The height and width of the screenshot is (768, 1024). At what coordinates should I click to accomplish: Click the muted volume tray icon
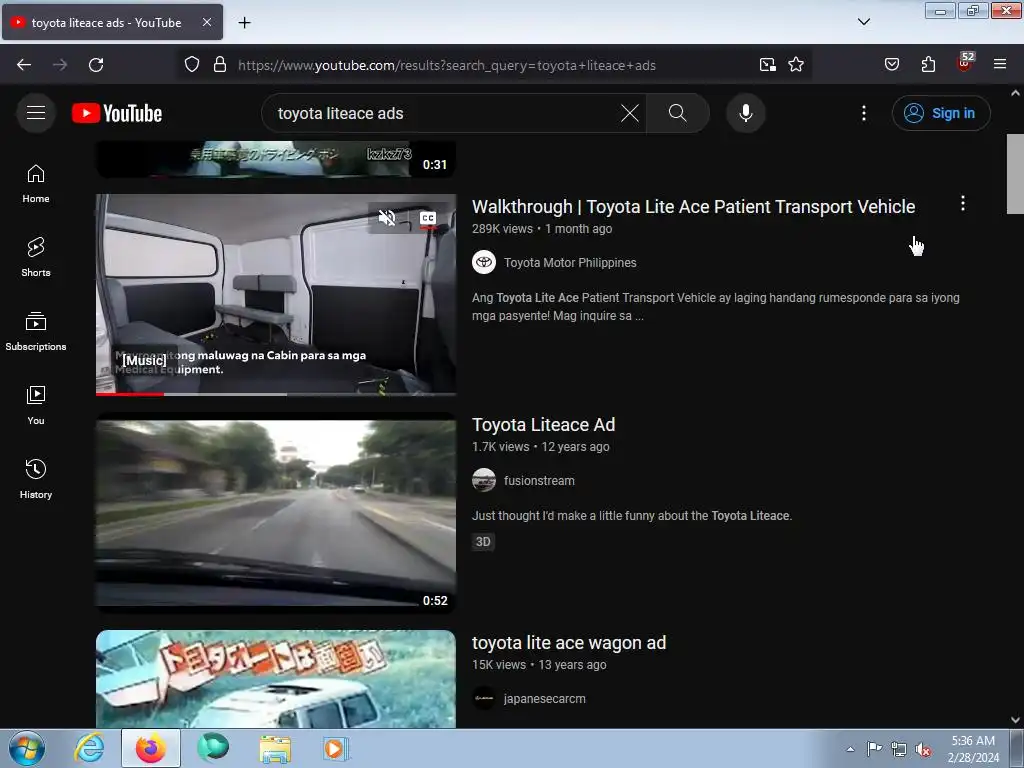click(x=923, y=749)
